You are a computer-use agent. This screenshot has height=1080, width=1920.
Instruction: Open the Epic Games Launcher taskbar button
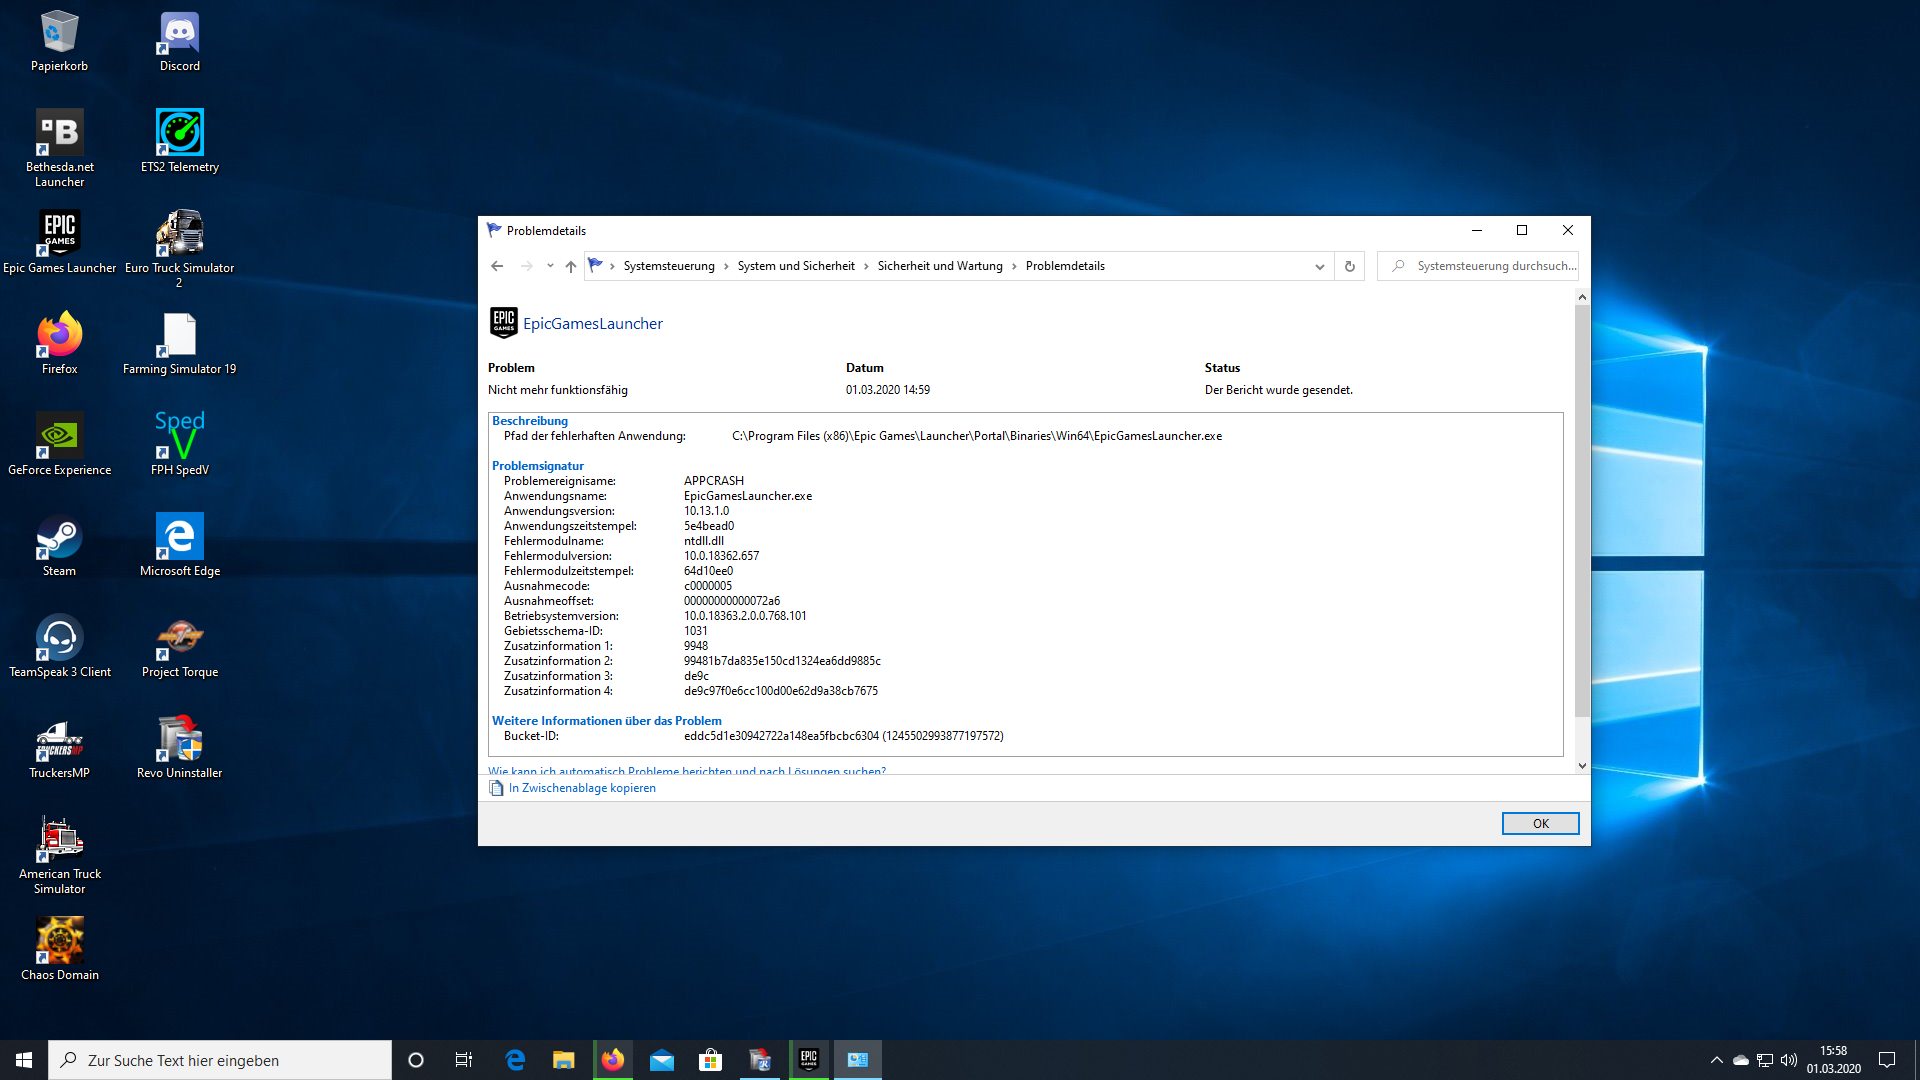click(809, 1060)
